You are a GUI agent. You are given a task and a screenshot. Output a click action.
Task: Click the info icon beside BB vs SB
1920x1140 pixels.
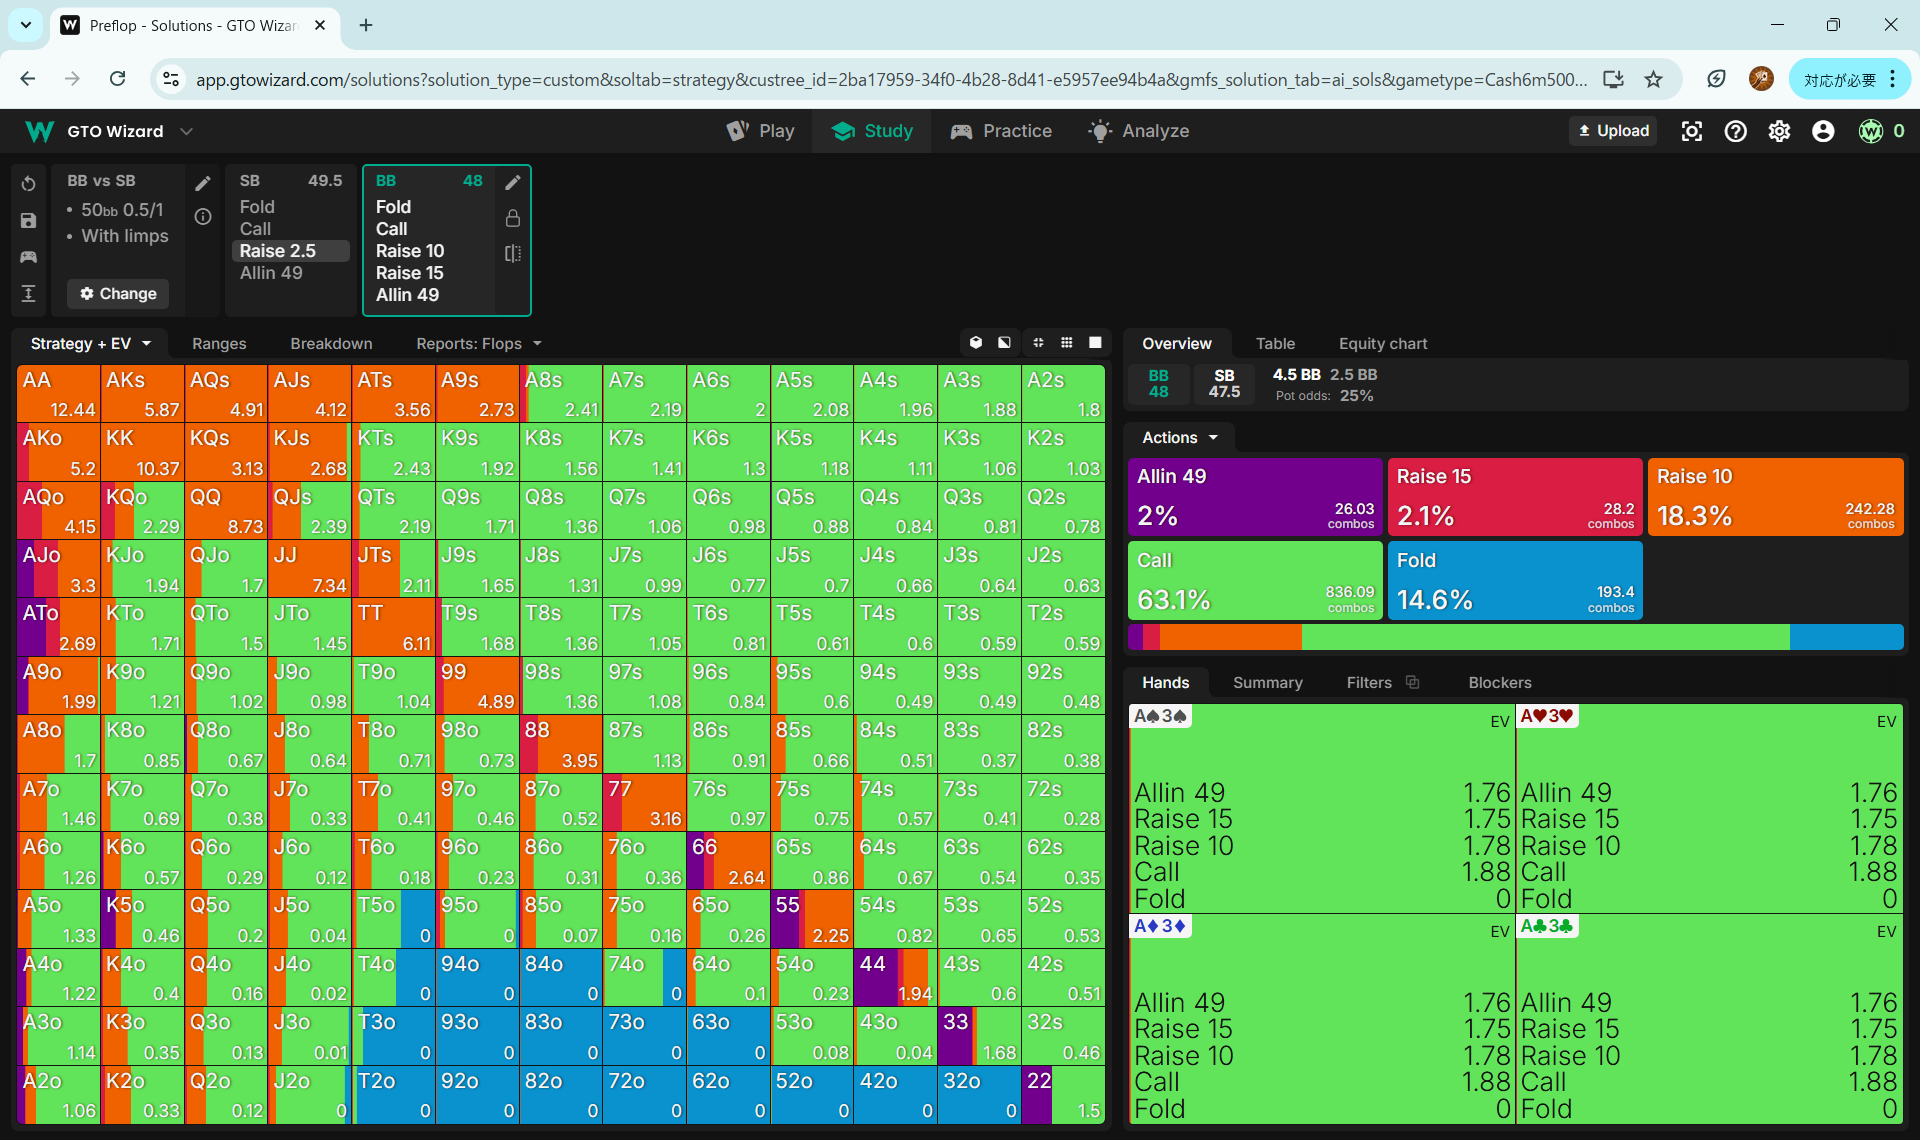click(x=203, y=217)
